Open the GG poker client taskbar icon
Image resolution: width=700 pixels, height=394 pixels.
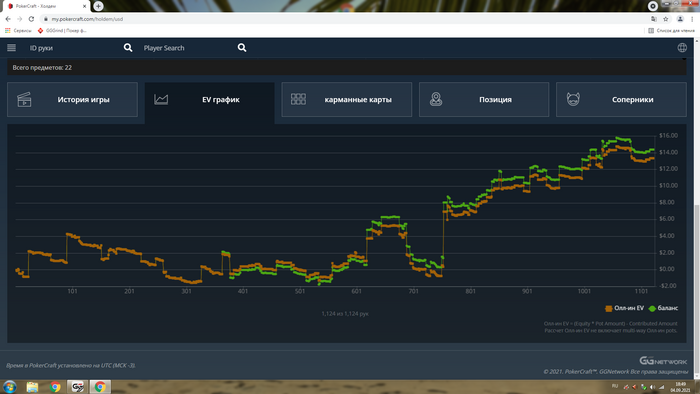tap(77, 387)
